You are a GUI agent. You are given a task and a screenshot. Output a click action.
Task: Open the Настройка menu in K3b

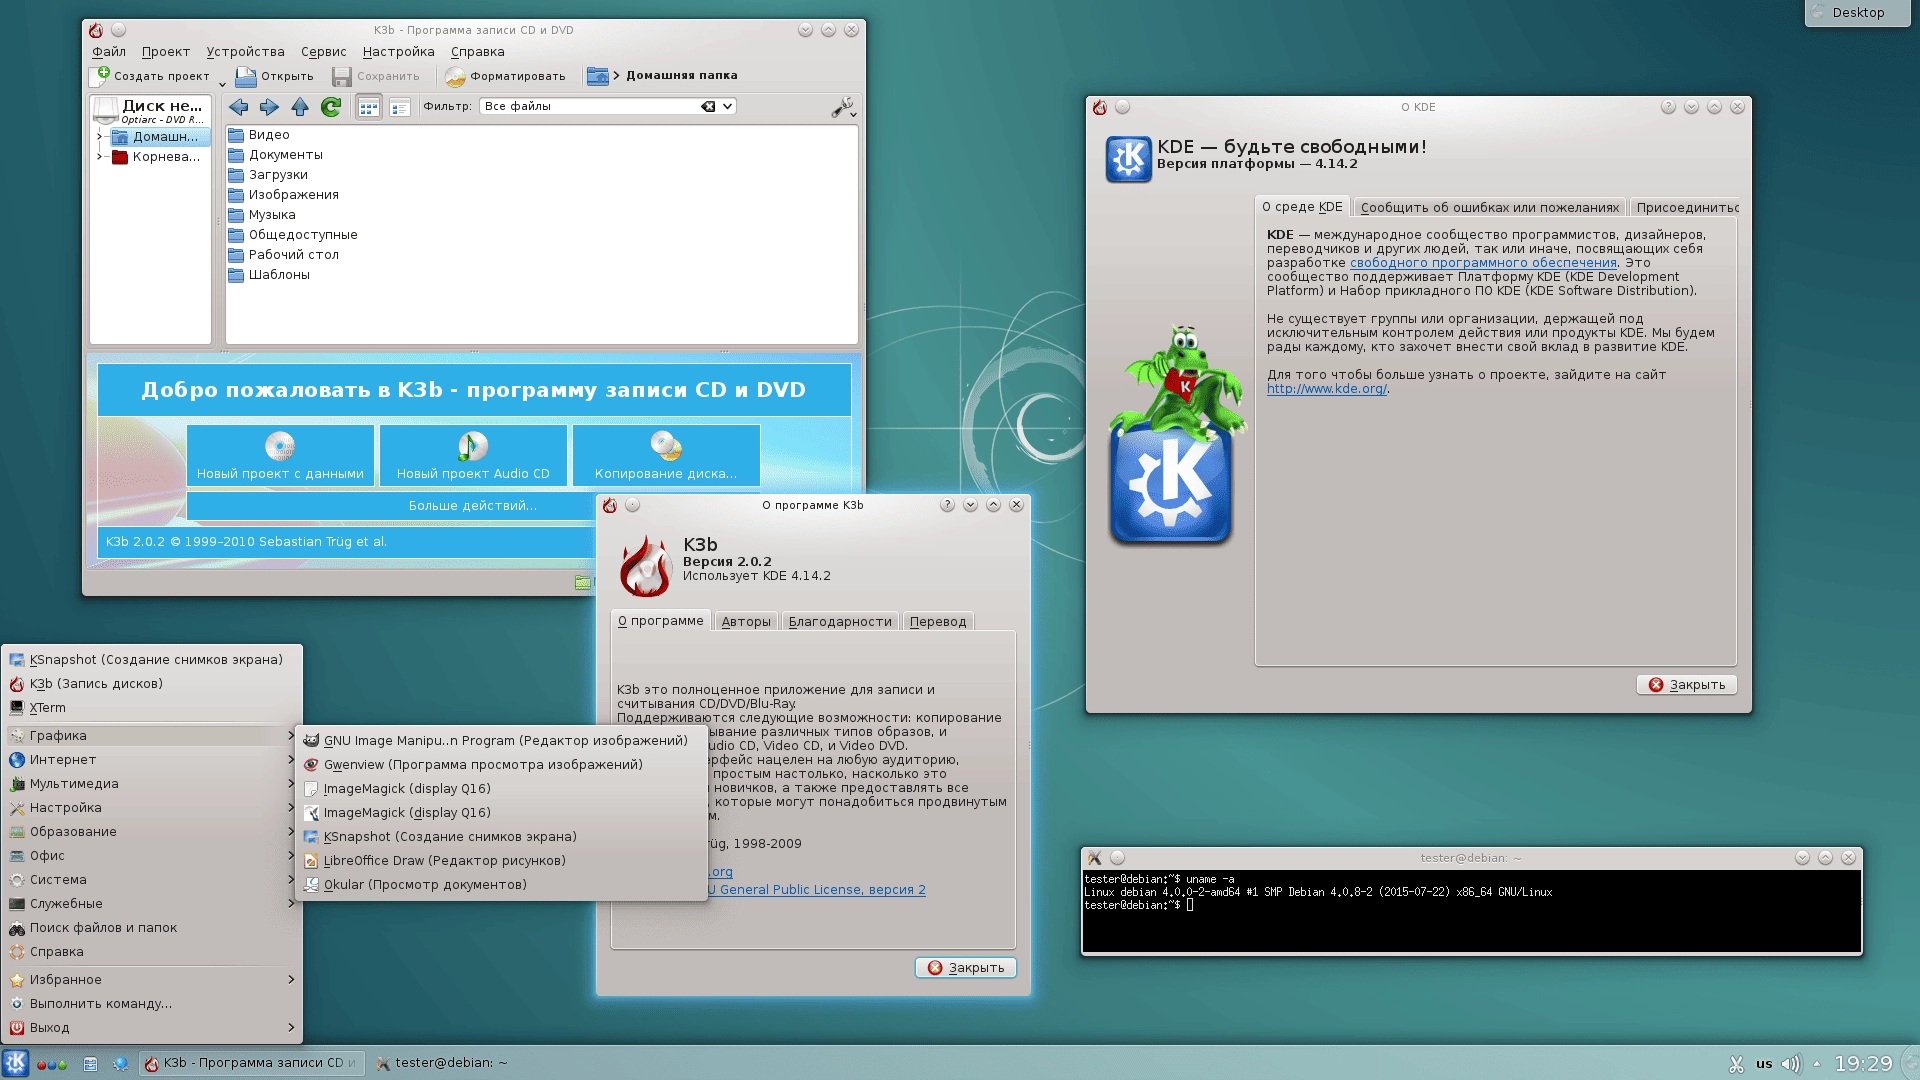pyautogui.click(x=399, y=52)
